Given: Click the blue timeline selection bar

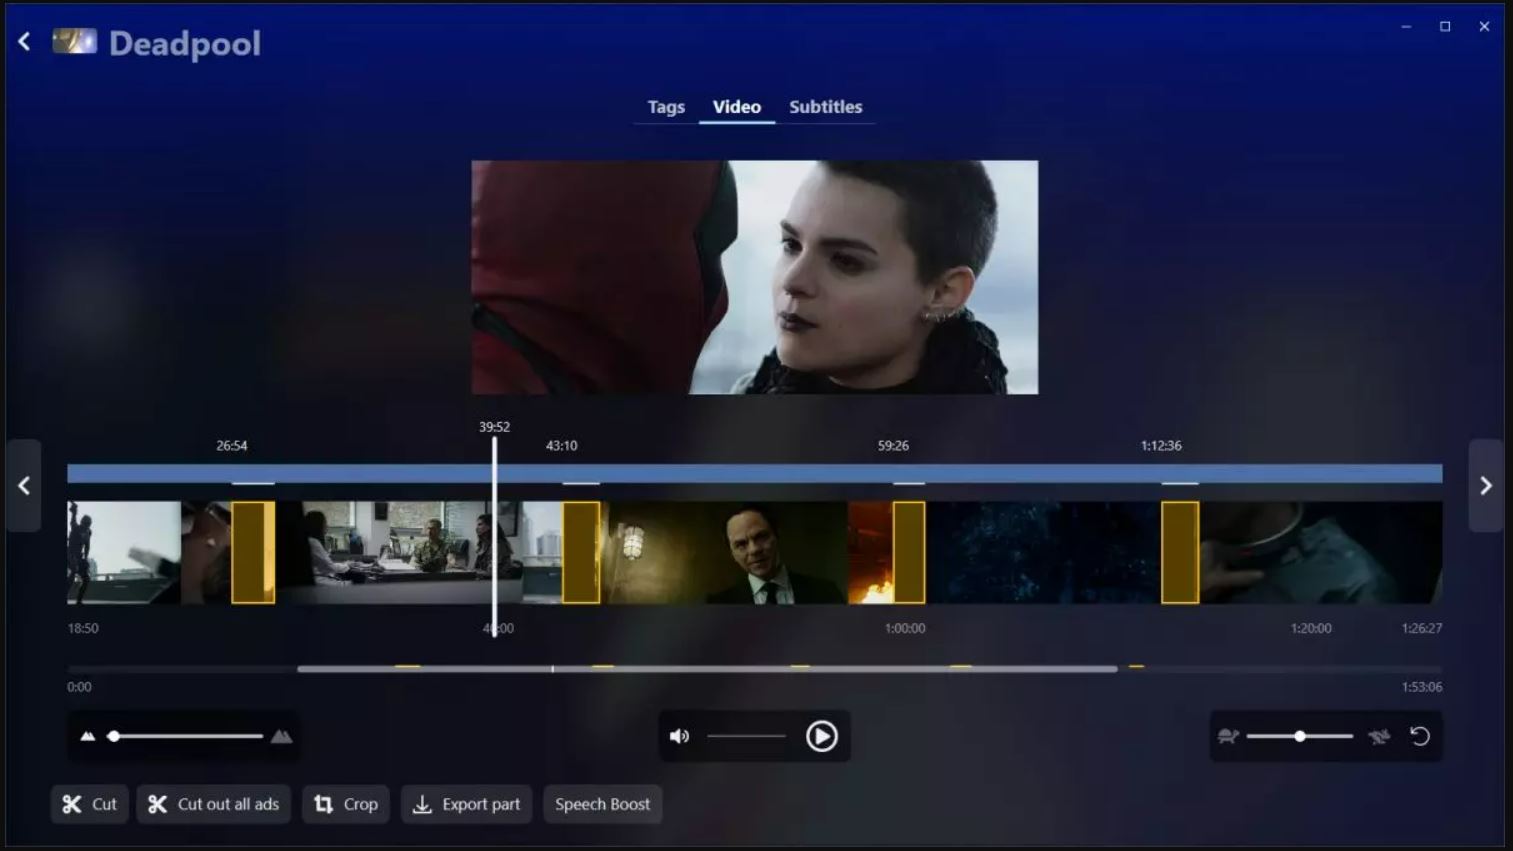Looking at the screenshot, I should pos(755,473).
